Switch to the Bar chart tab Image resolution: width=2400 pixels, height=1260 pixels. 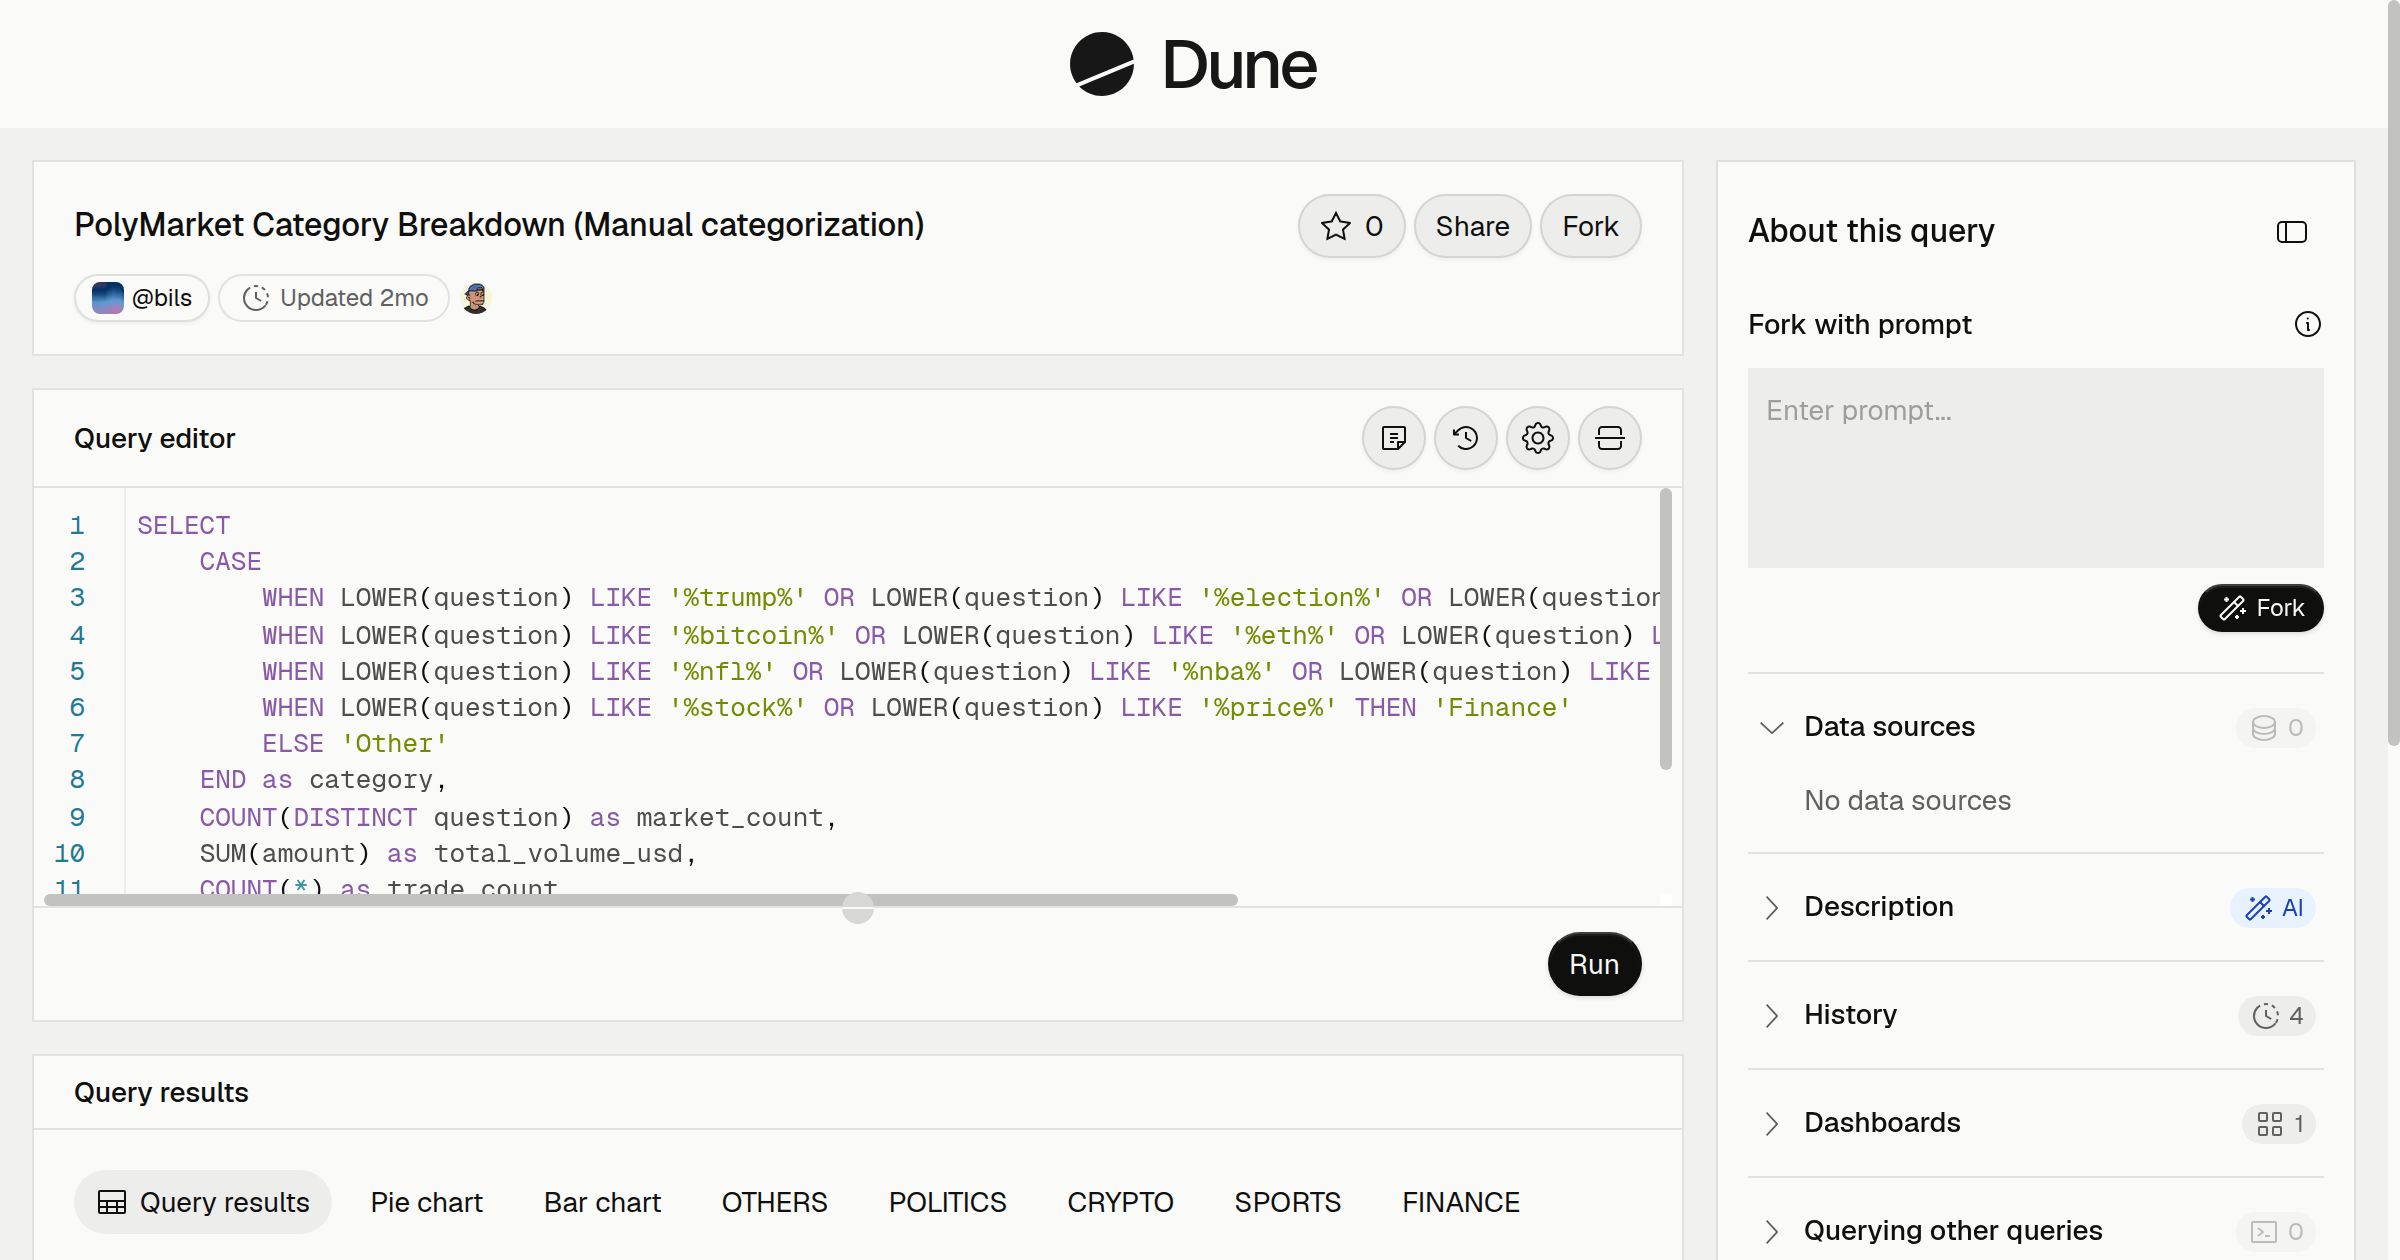pyautogui.click(x=602, y=1202)
